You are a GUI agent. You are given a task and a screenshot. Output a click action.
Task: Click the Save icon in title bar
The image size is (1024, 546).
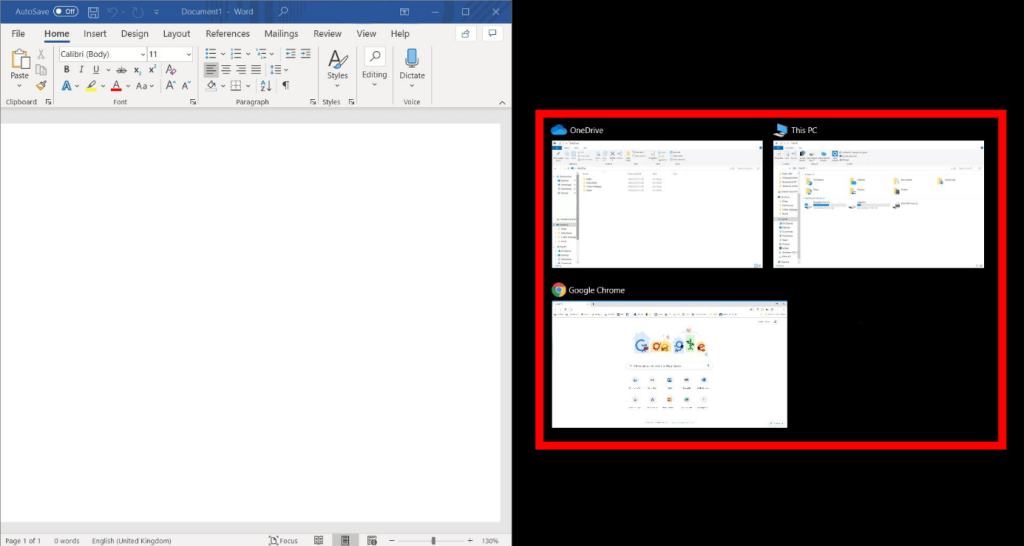point(93,12)
